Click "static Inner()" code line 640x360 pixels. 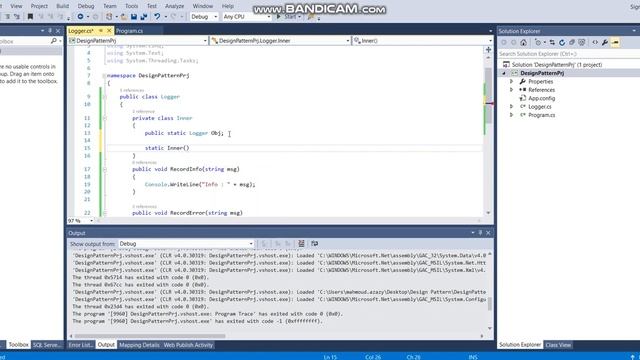point(167,148)
